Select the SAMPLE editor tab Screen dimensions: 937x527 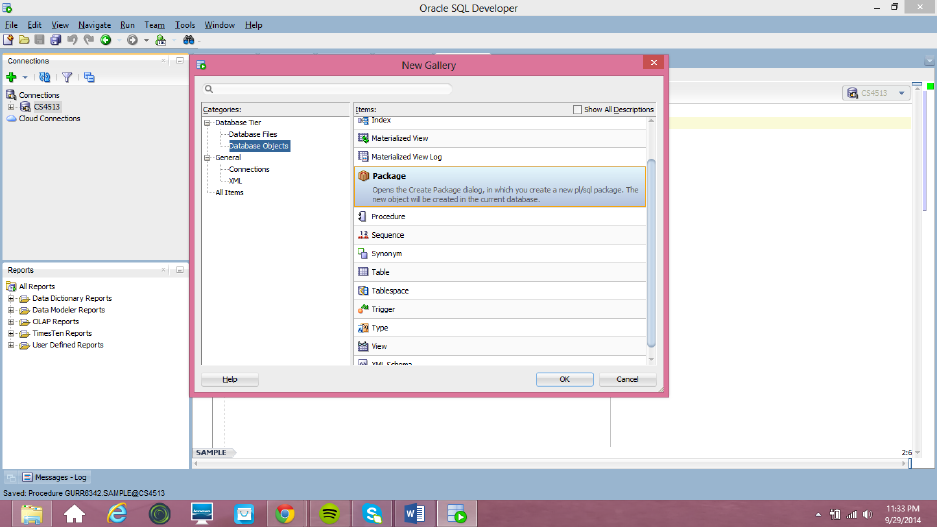coord(211,452)
